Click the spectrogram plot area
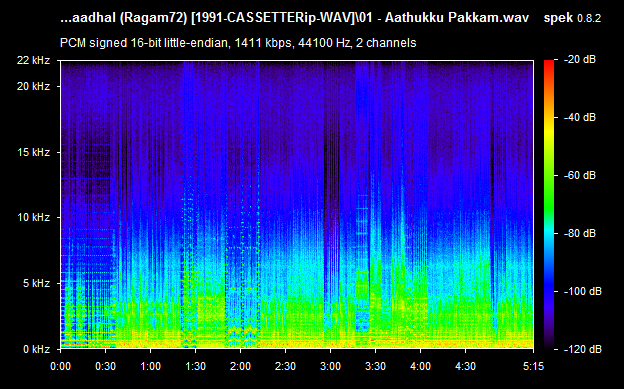Image resolution: width=624 pixels, height=389 pixels. (297, 205)
